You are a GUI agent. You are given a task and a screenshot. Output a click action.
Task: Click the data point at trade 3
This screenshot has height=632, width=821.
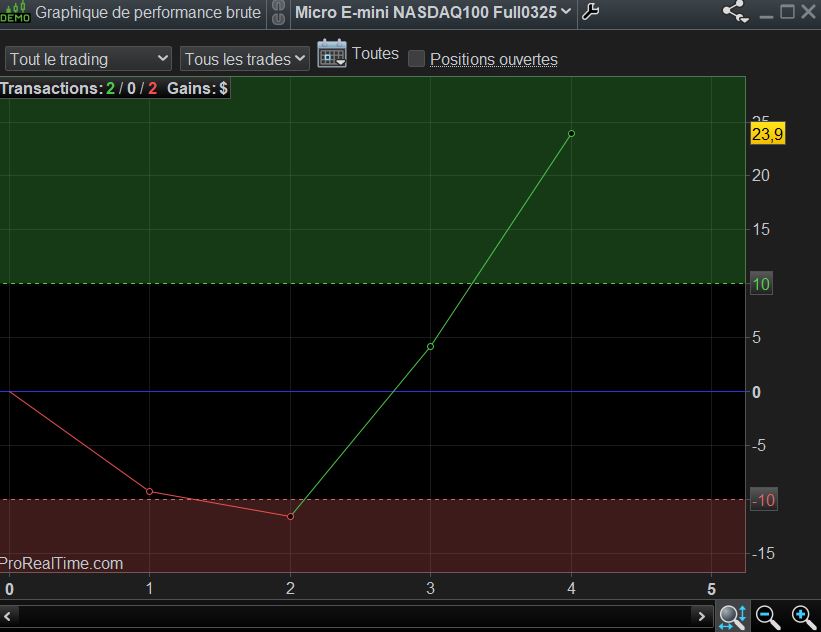point(430,347)
